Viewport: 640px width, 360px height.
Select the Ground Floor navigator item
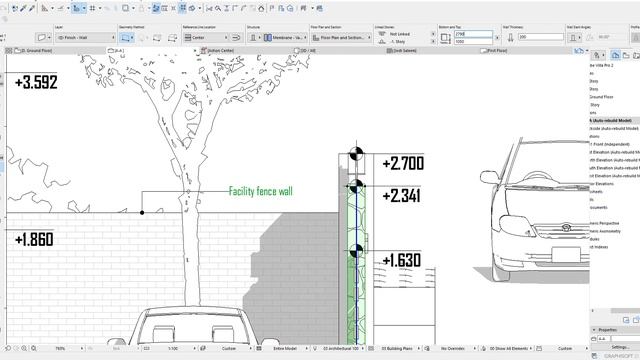[601, 97]
